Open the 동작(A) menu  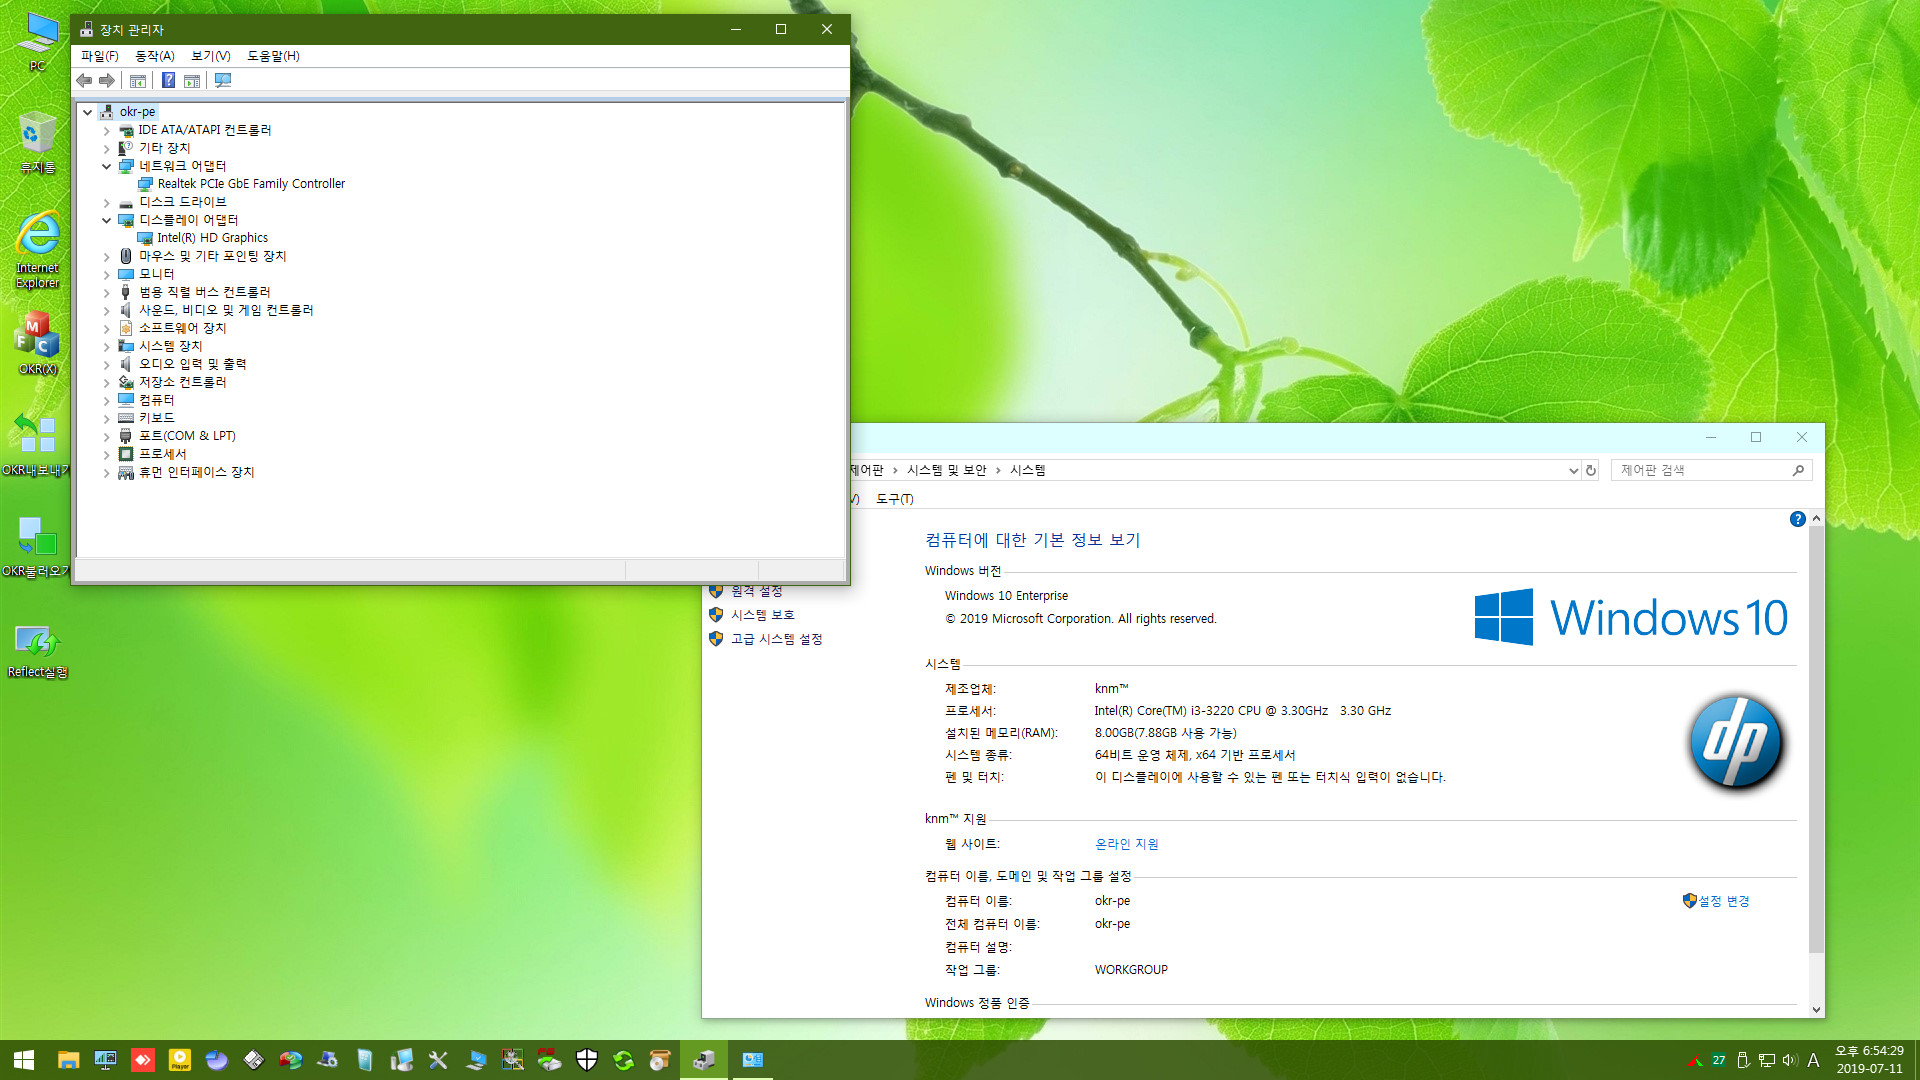pos(155,56)
